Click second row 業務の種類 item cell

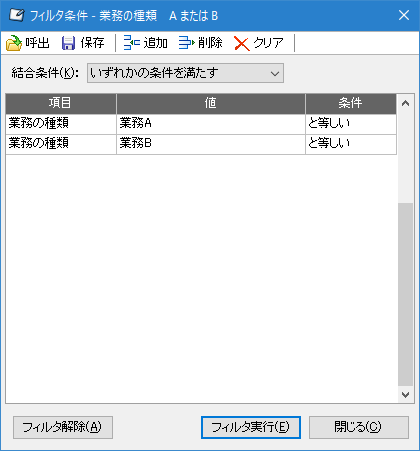click(61, 144)
